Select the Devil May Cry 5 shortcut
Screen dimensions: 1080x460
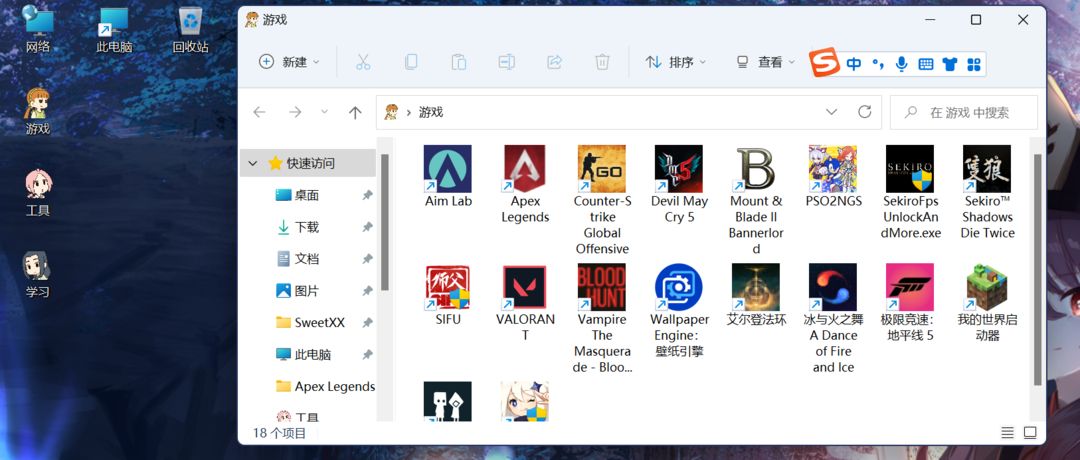(x=679, y=184)
